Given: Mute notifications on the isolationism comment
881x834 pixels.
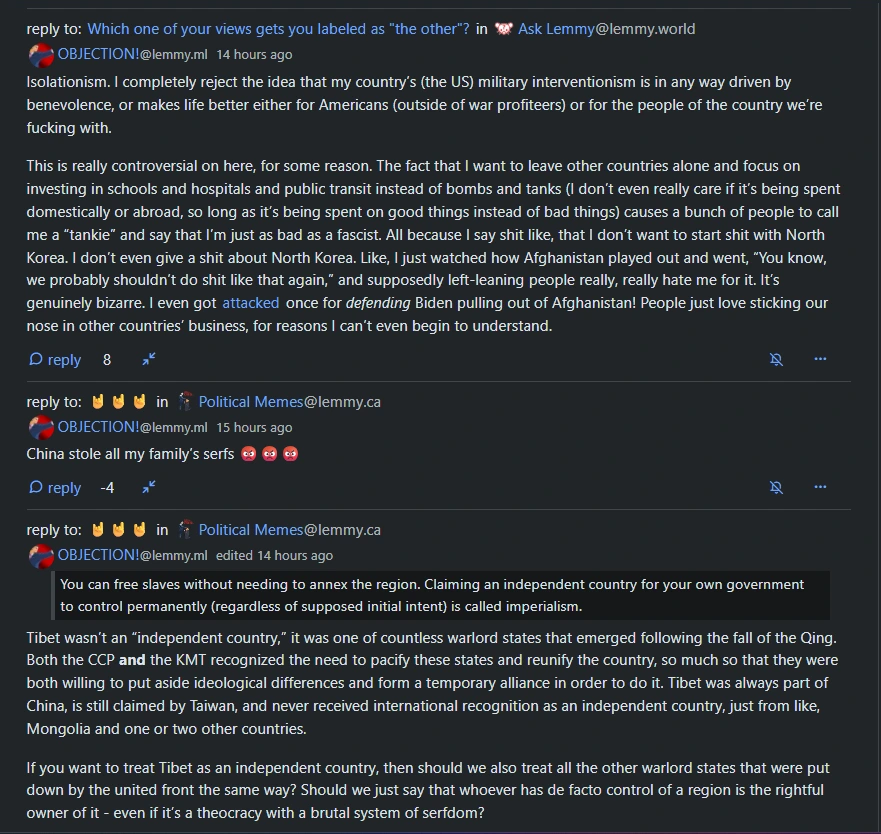Looking at the screenshot, I should 777,359.
